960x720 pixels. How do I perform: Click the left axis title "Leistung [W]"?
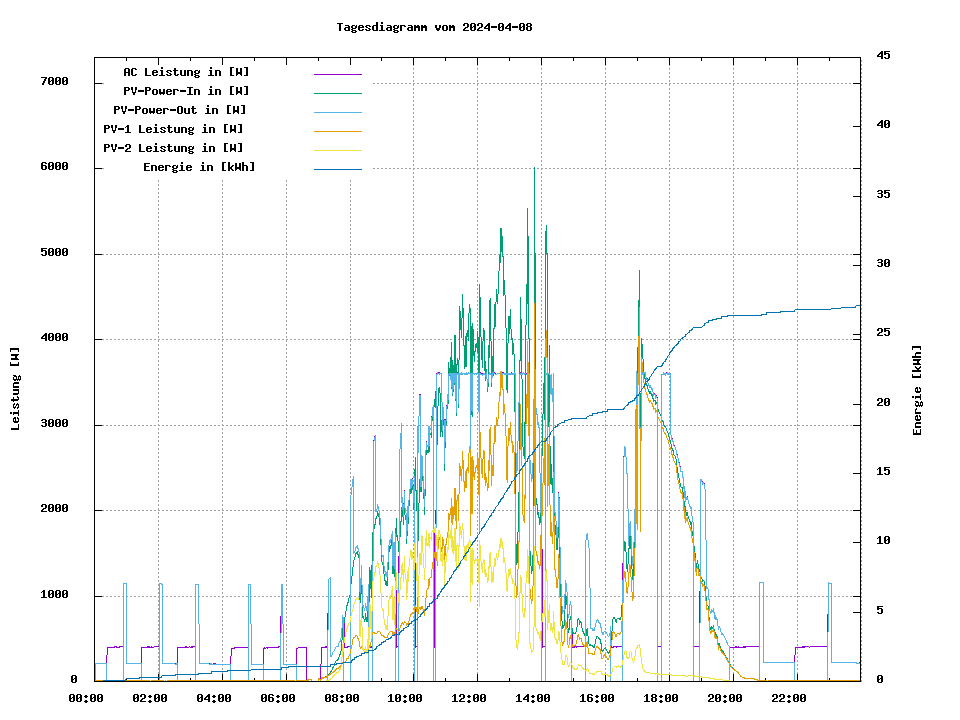(16, 389)
